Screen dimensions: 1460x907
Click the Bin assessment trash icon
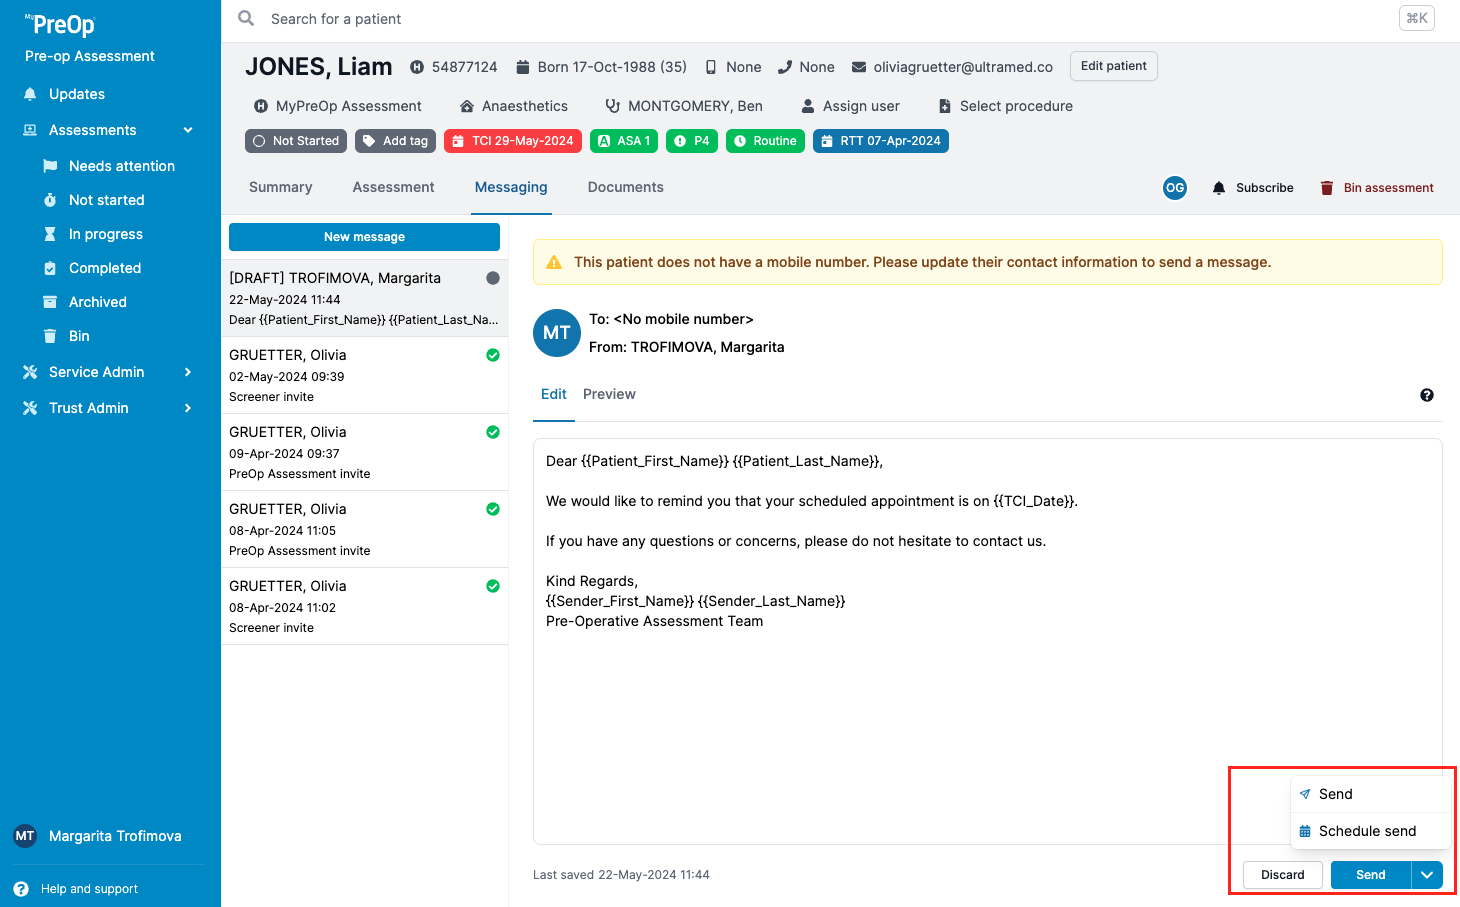(x=1327, y=188)
